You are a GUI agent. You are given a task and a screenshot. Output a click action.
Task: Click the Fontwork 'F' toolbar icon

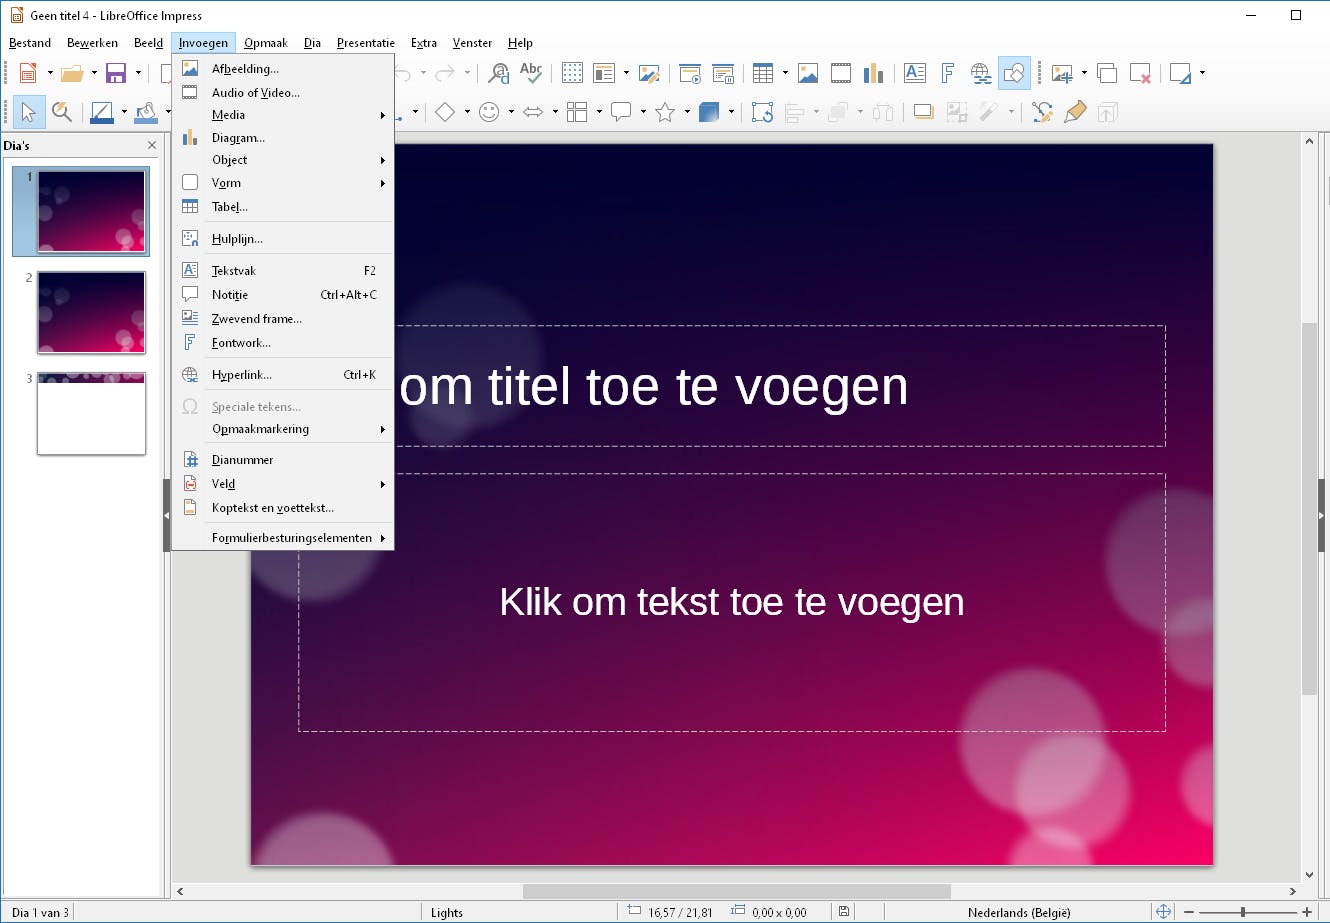947,73
